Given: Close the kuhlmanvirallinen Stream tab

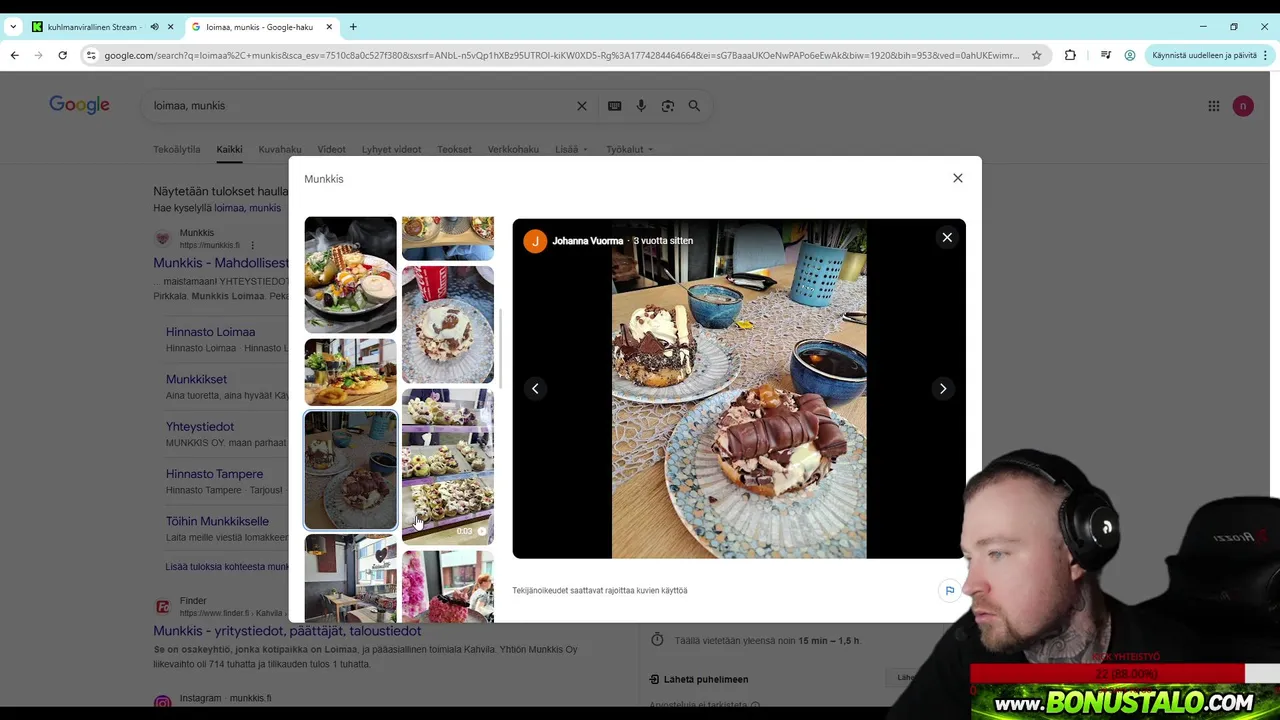Looking at the screenshot, I should (x=171, y=27).
